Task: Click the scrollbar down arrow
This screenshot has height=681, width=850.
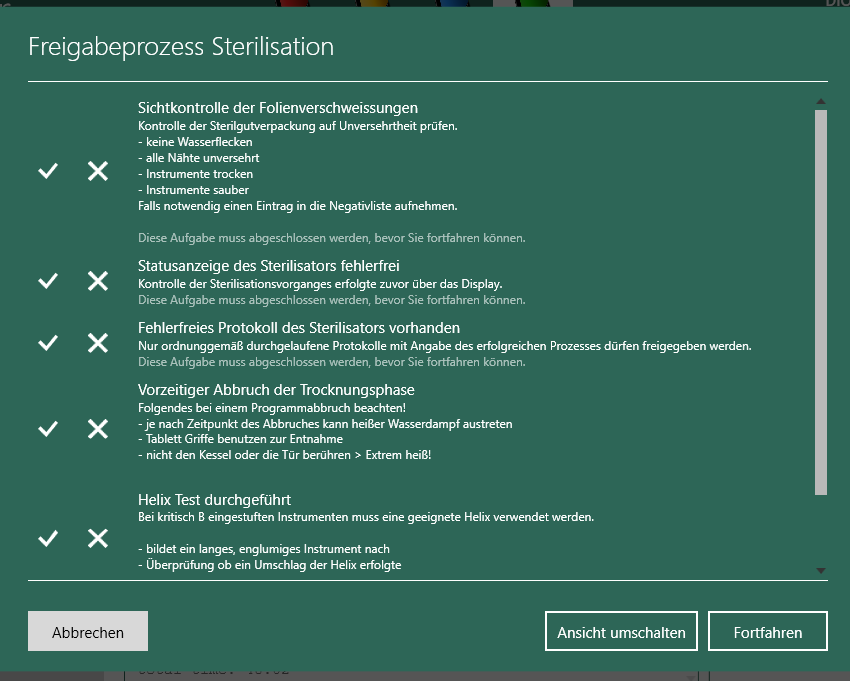Action: (x=821, y=570)
